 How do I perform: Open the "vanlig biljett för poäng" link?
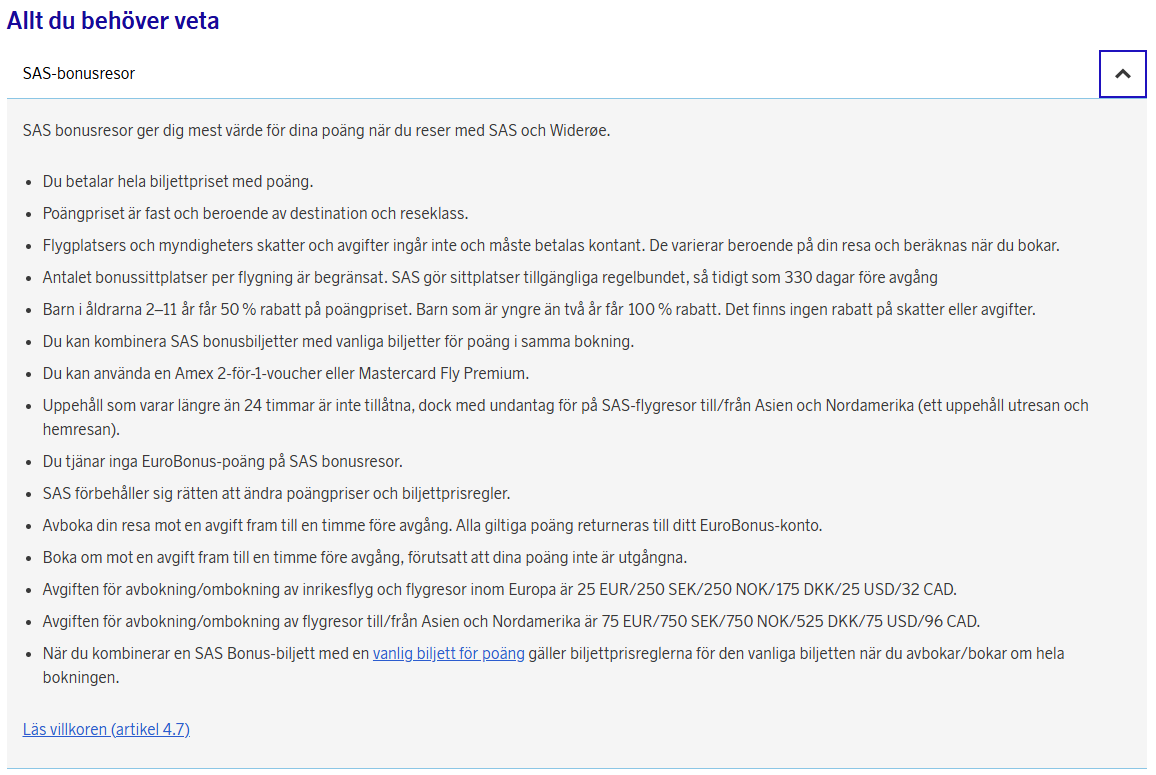448,654
